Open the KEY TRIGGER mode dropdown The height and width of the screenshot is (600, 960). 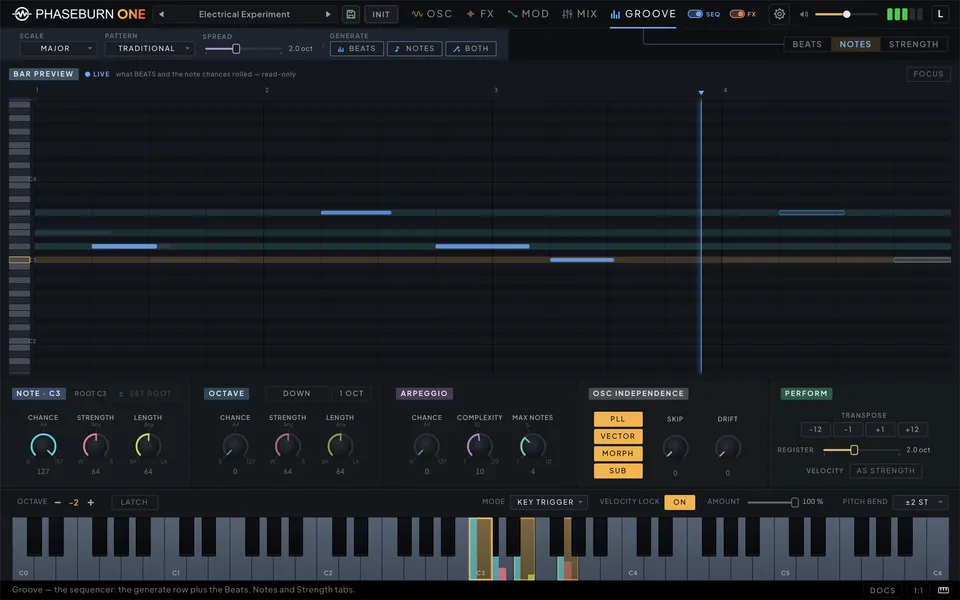pyautogui.click(x=549, y=502)
